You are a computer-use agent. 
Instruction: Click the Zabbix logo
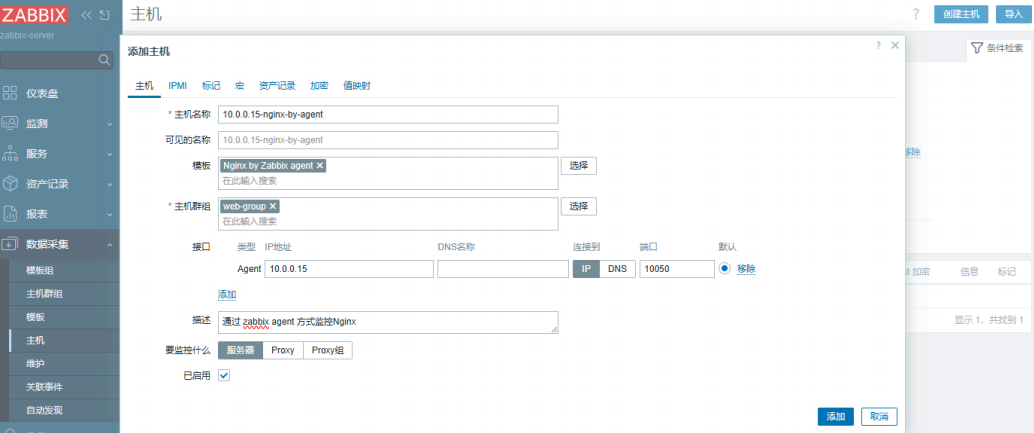tap(34, 14)
